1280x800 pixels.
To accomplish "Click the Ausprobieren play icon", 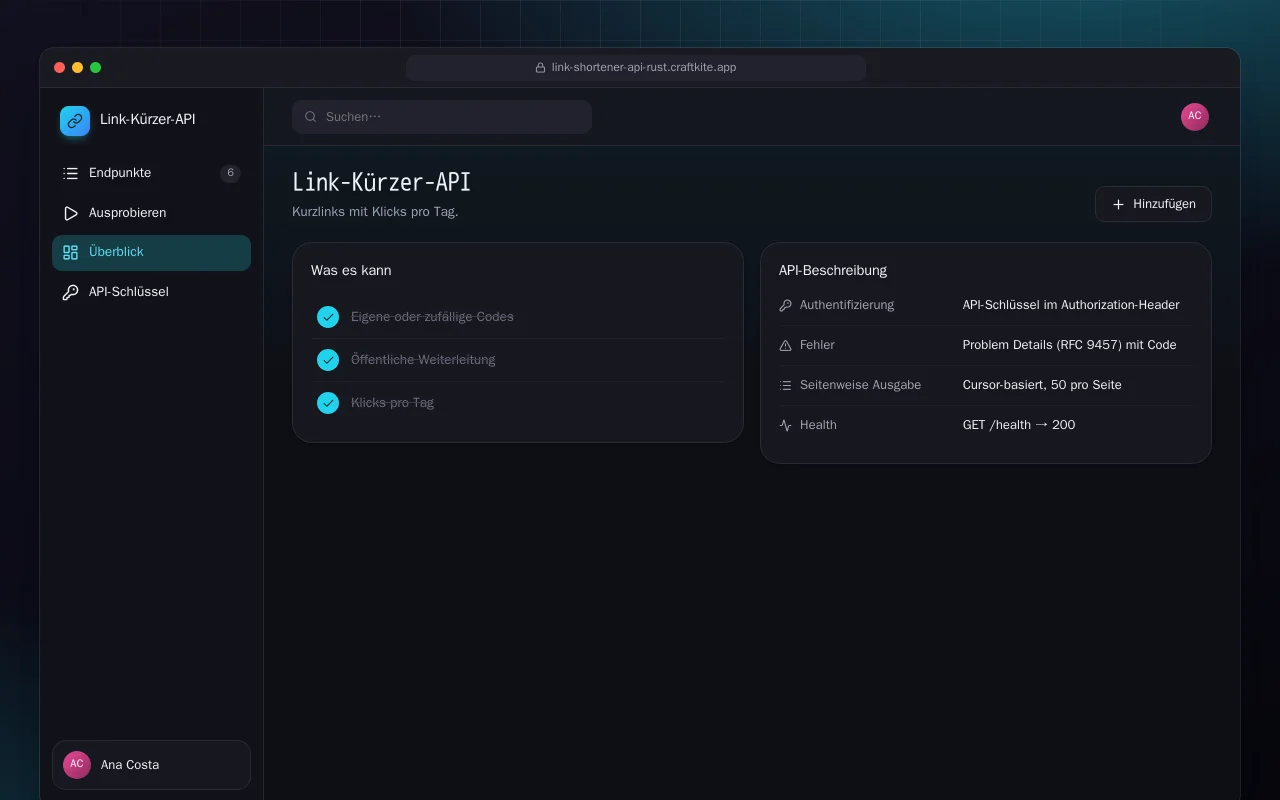I will tap(70, 213).
